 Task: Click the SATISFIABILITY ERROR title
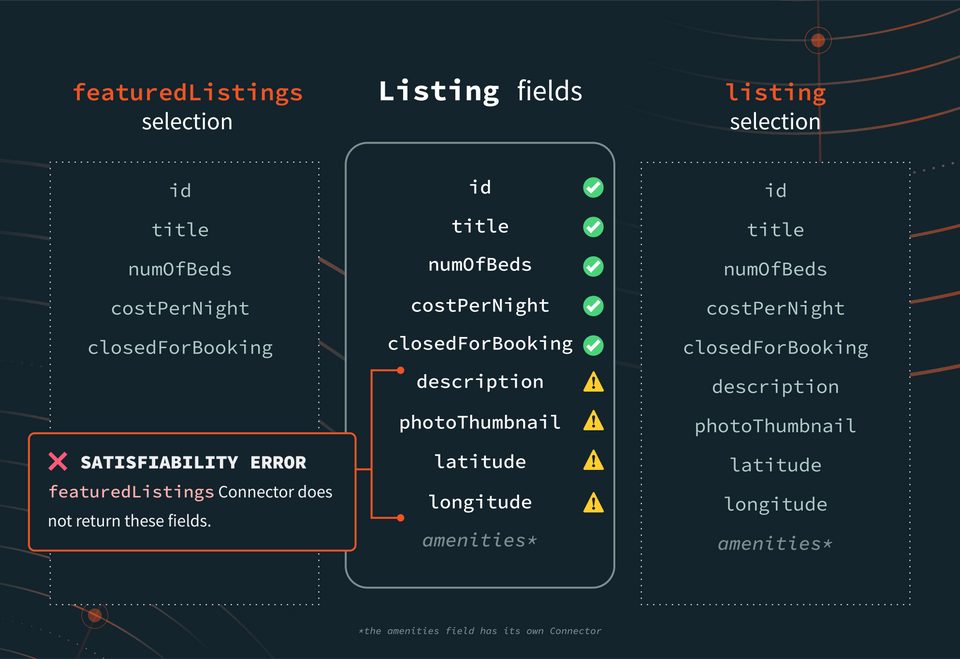click(193, 462)
